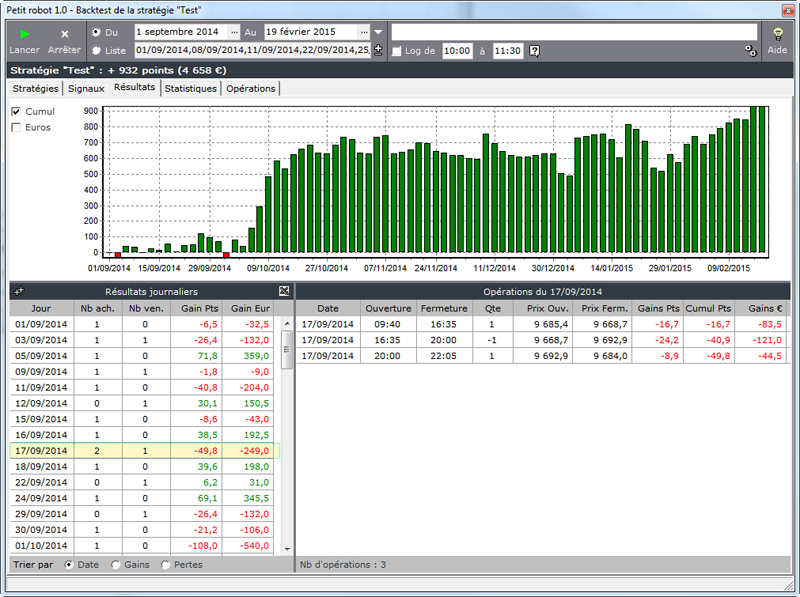Click the settings gears icon beside Aide
This screenshot has height=597, width=800.
pyautogui.click(x=750, y=51)
